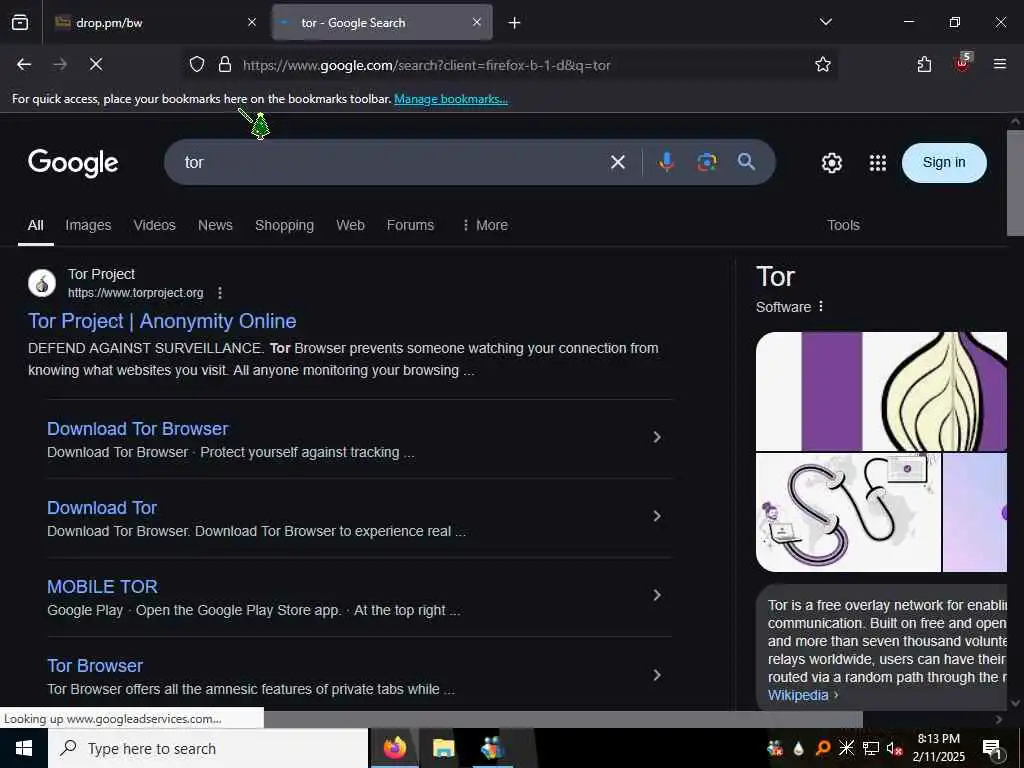The height and width of the screenshot is (768, 1024).
Task: Clear the Google search box
Action: pos(618,162)
